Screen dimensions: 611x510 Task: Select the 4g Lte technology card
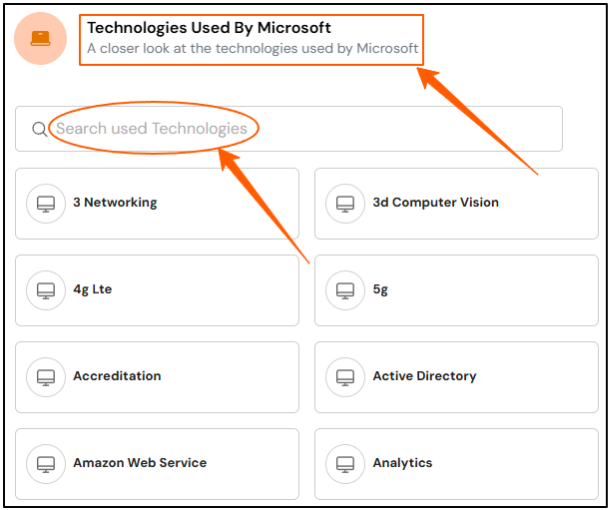(x=157, y=291)
